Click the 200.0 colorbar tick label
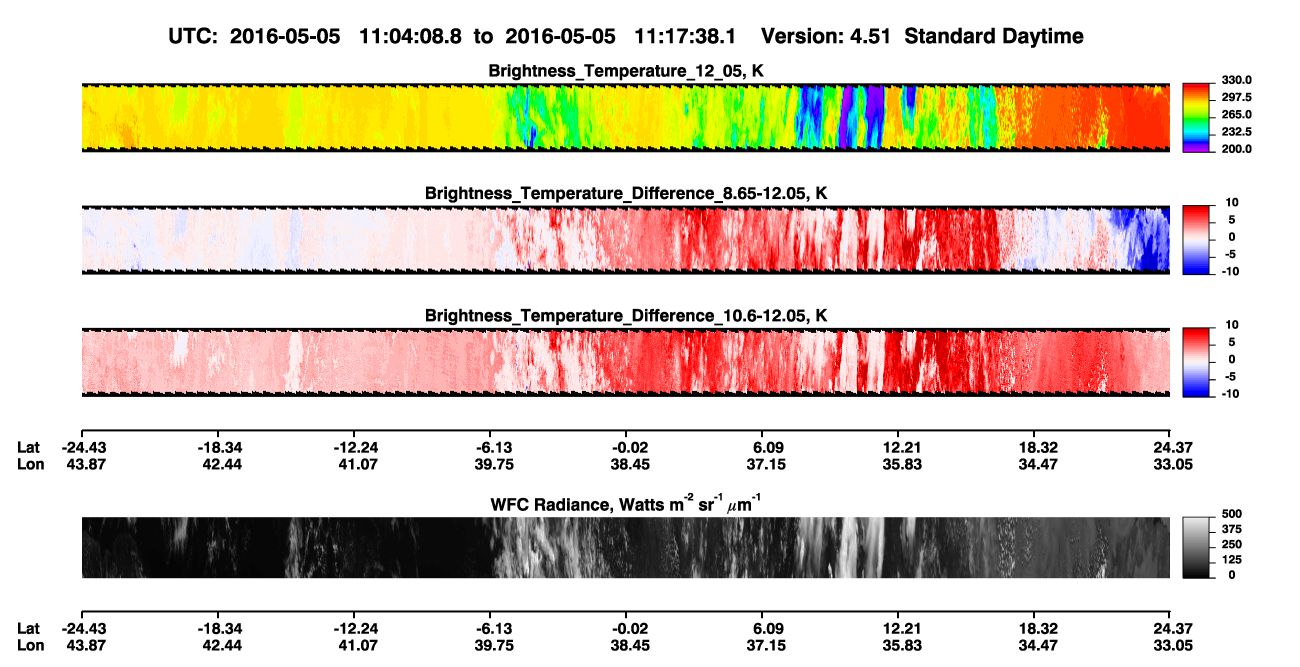This screenshot has height=667, width=1300. click(x=1236, y=149)
